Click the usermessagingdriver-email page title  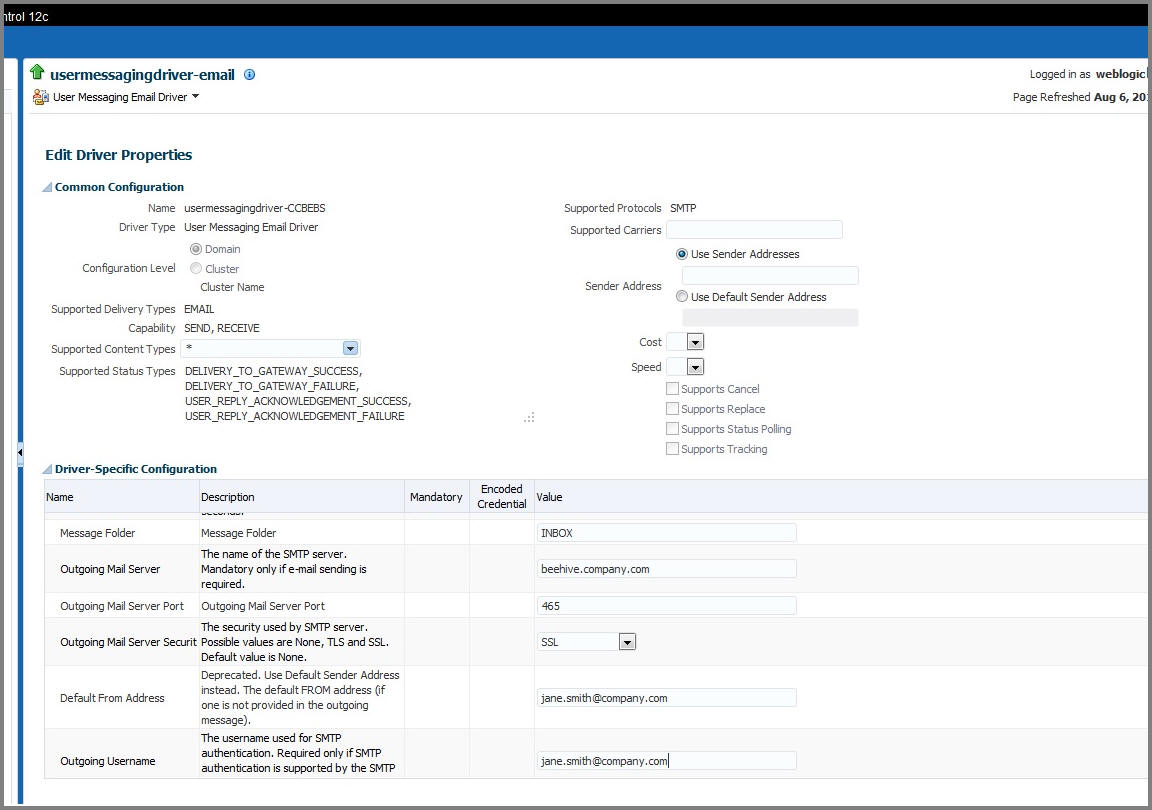143,74
